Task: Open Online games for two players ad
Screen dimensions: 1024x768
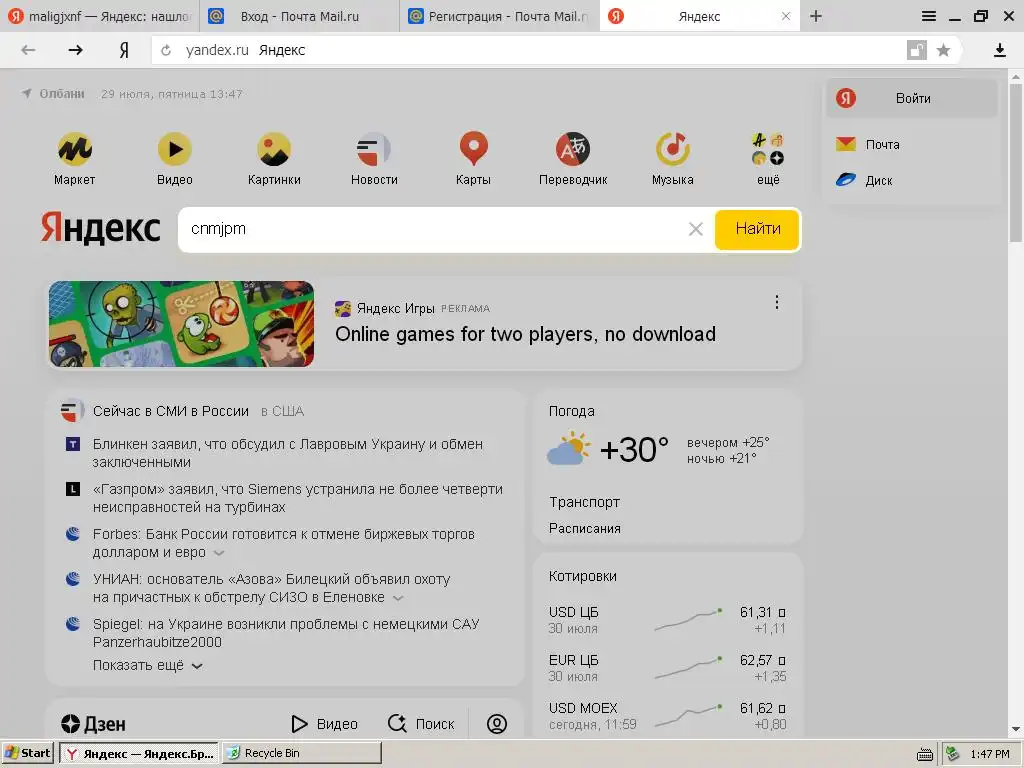Action: (x=525, y=334)
